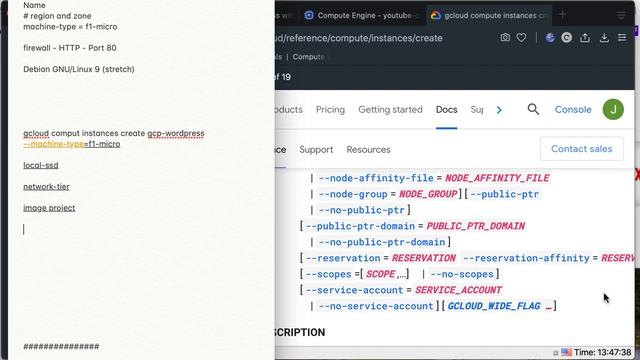Click the share icon in browser toolbar
Viewport: 640px width, 360px height.
[585, 38]
